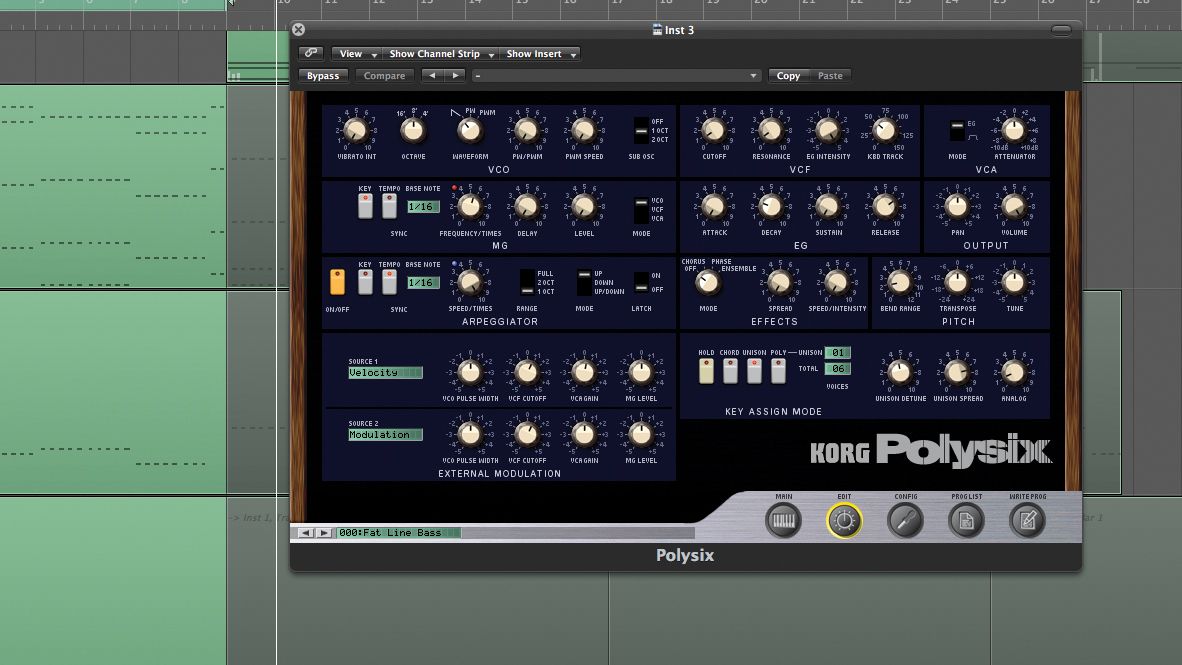Viewport: 1182px width, 665px height.
Task: Click the Effects Mode selector knob
Action: coord(707,283)
